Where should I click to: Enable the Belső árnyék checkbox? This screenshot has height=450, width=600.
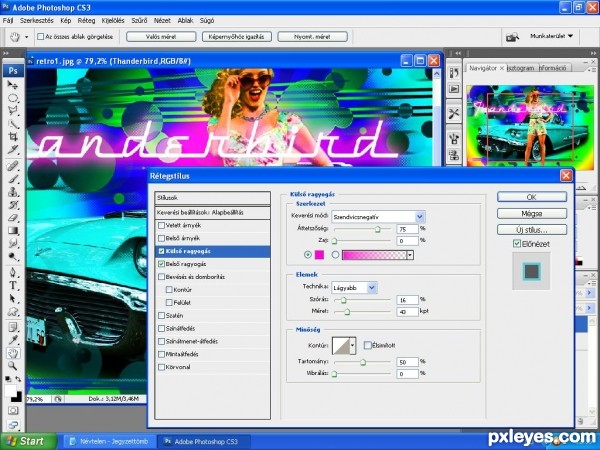[161, 238]
